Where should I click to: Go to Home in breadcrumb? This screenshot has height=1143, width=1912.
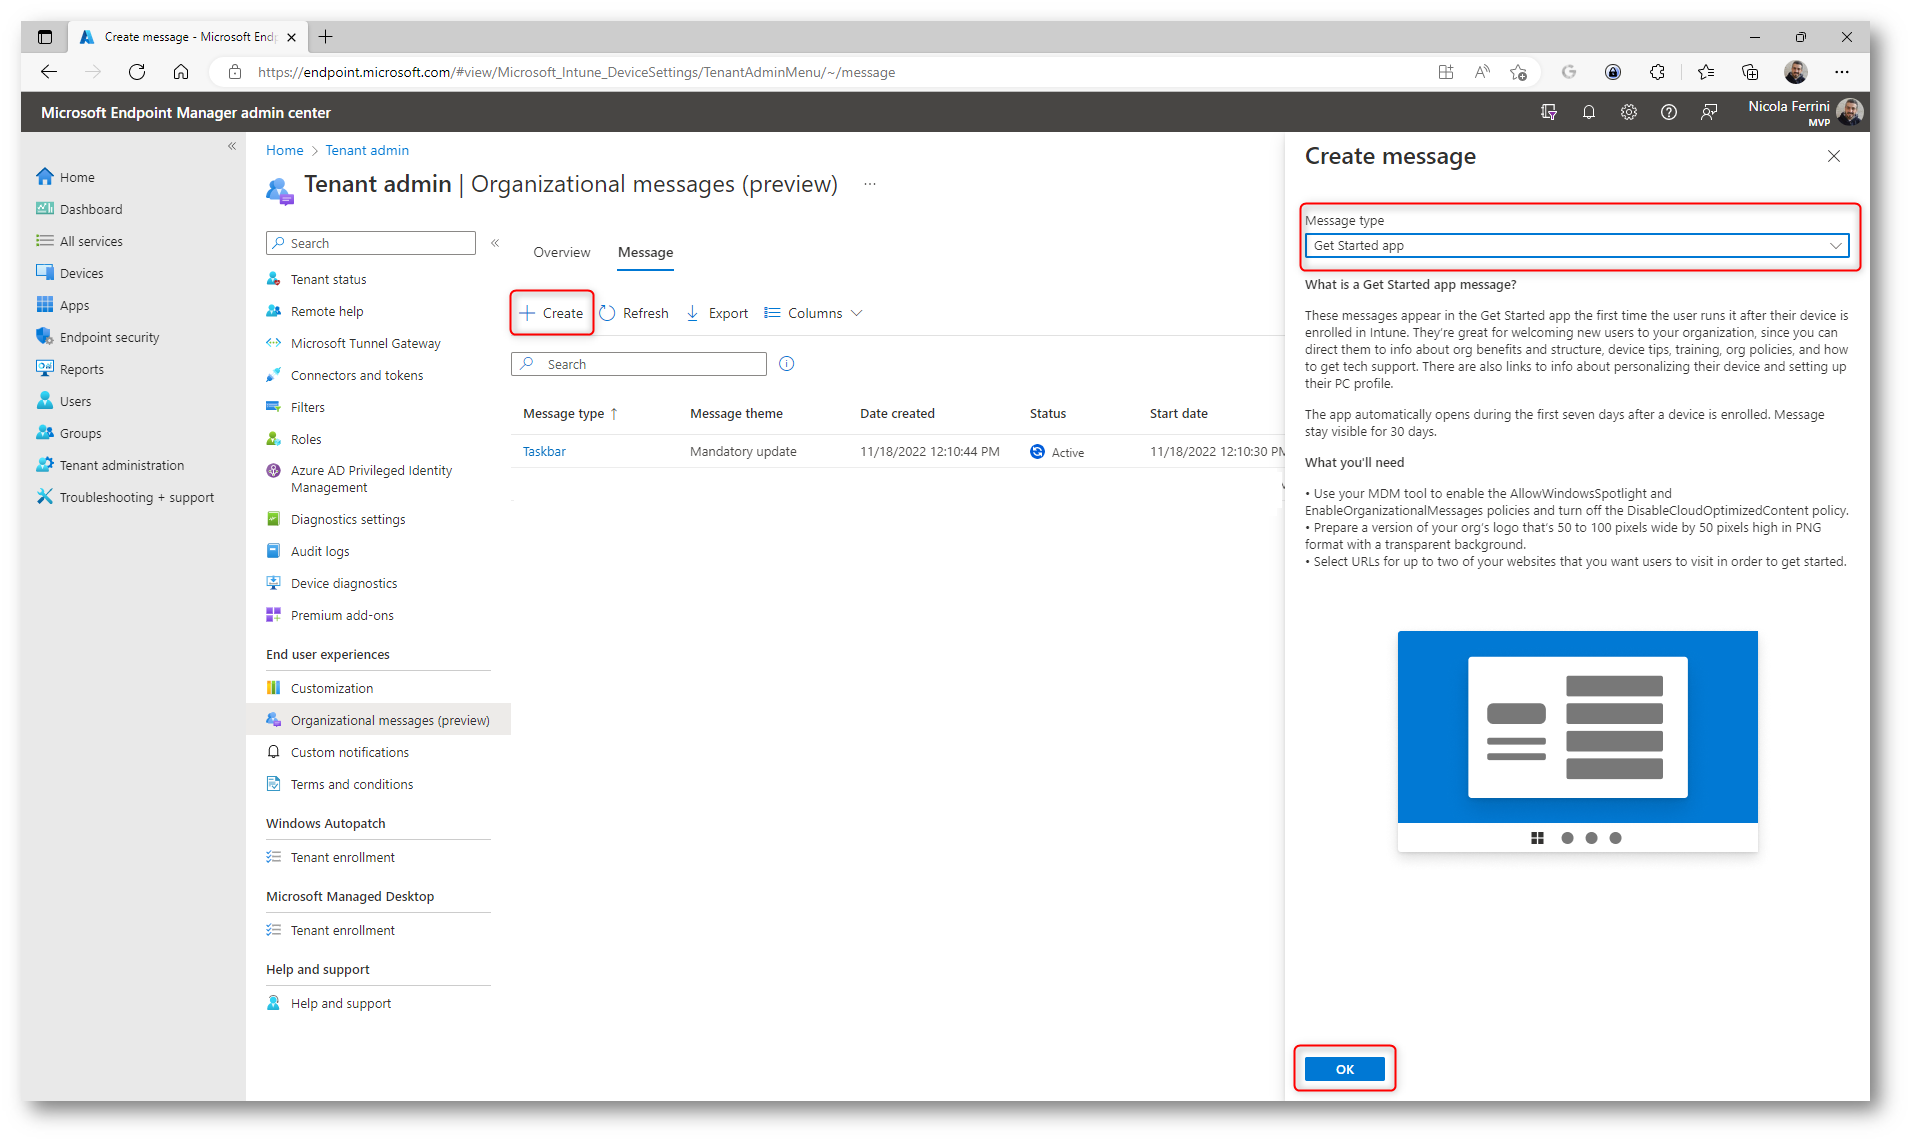pyautogui.click(x=284, y=150)
